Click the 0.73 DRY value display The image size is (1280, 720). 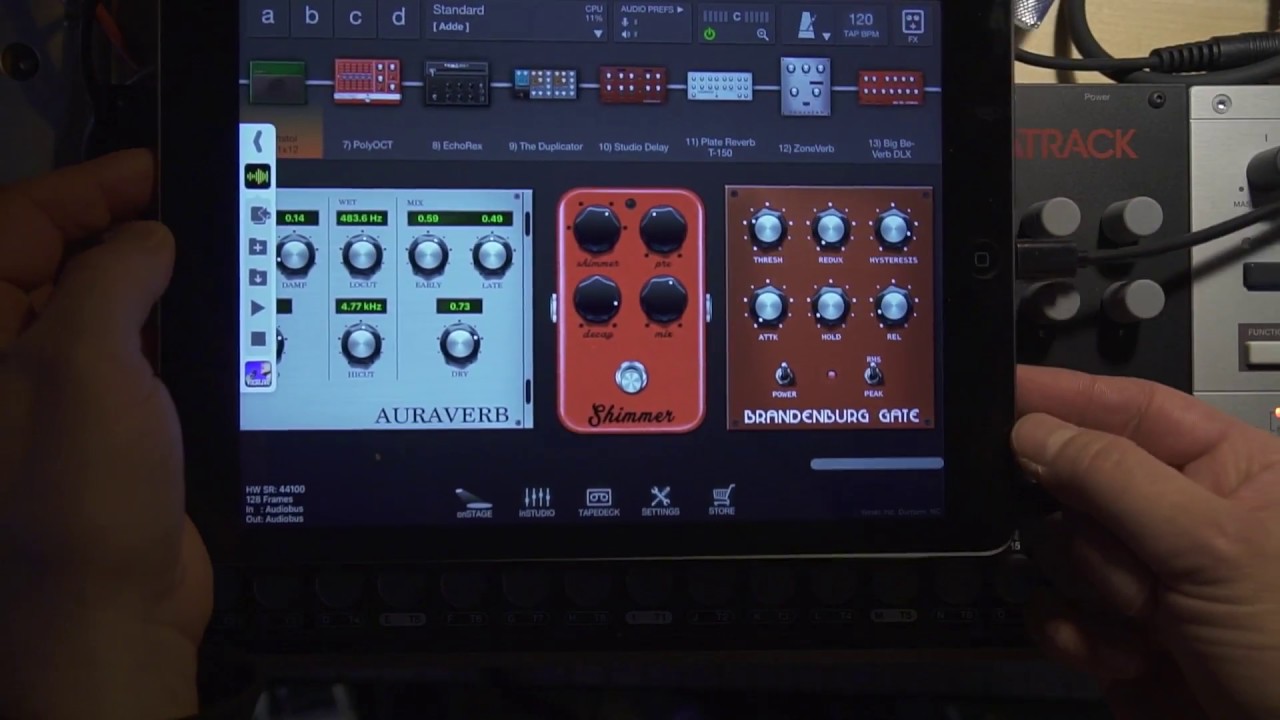click(x=459, y=306)
